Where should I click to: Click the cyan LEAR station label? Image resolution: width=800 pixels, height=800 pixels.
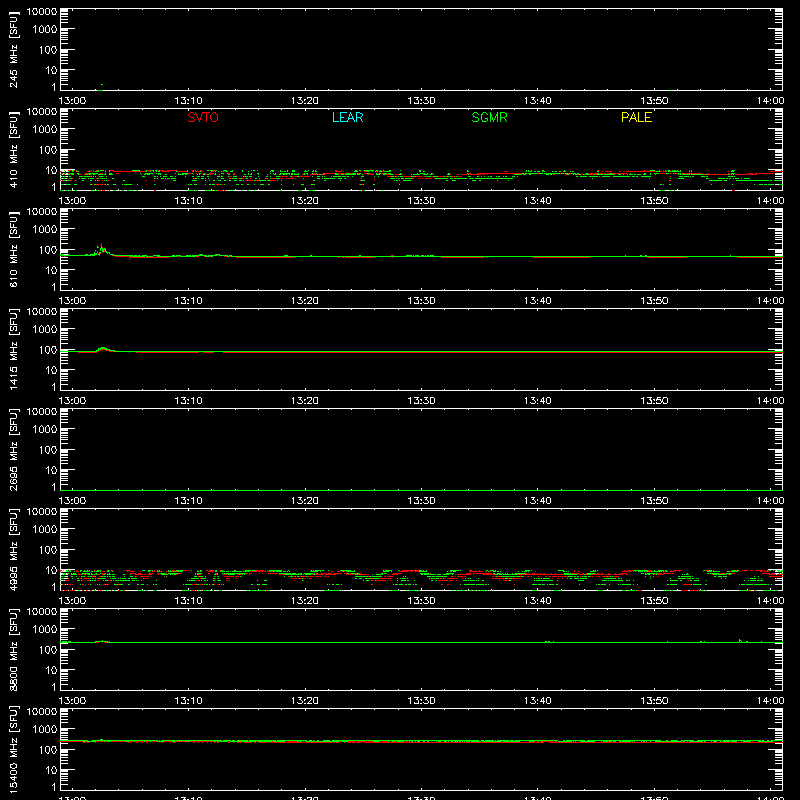(347, 117)
